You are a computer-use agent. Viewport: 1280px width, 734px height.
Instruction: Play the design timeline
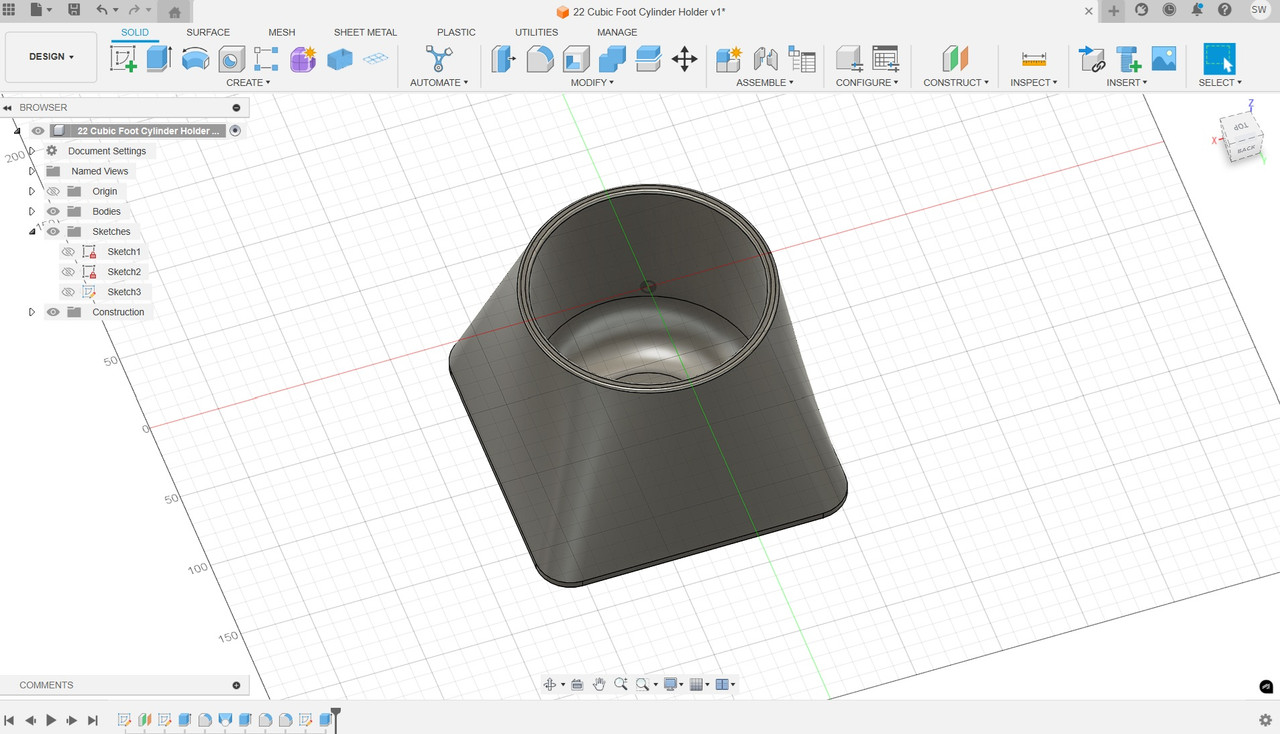click(51, 720)
